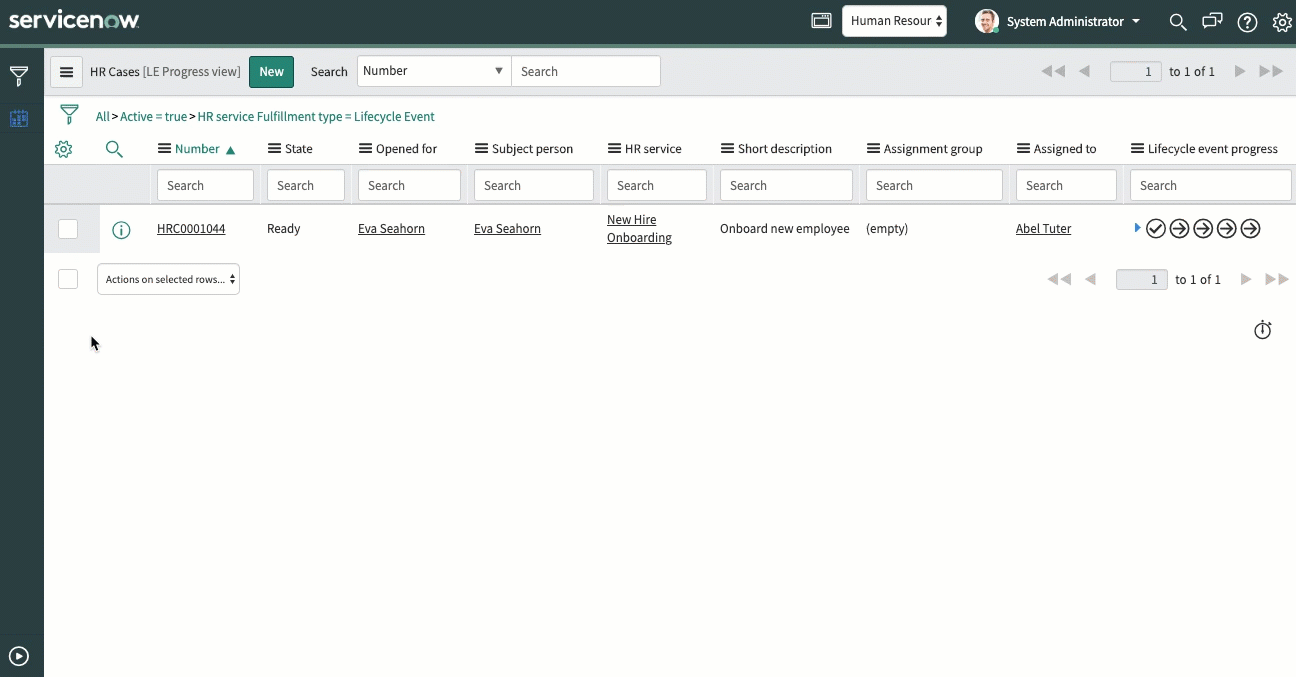Focus the Number column search field
The height and width of the screenshot is (677, 1296).
(205, 185)
